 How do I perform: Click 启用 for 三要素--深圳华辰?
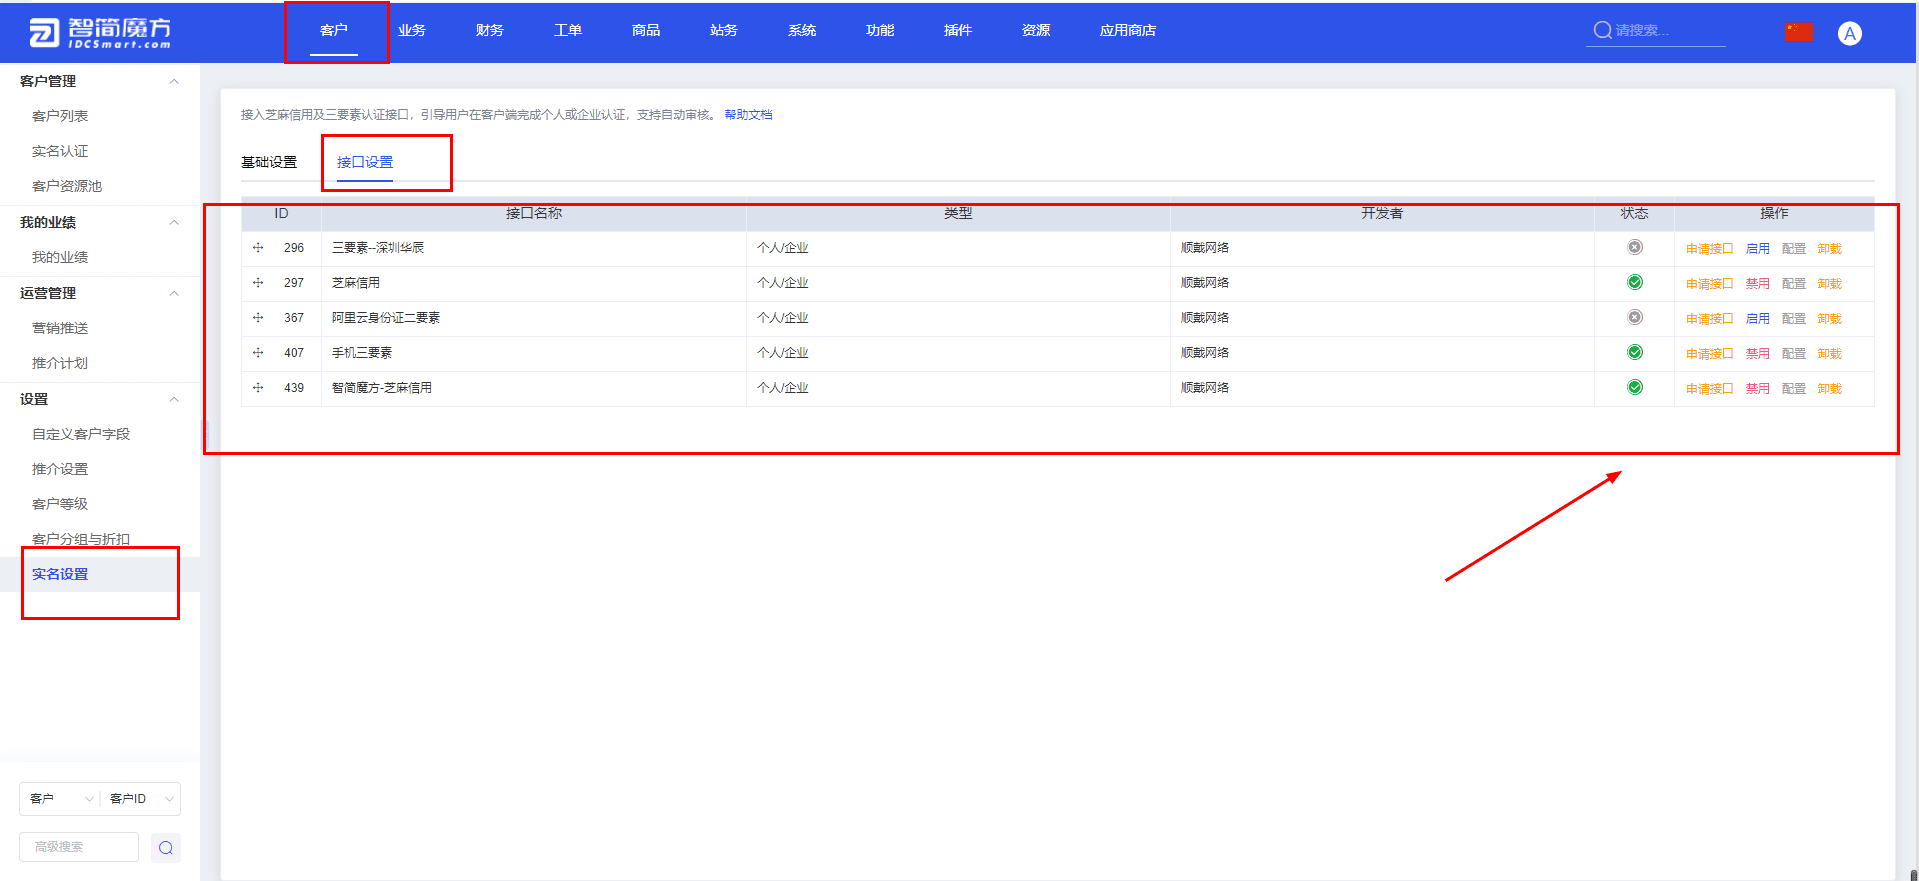(x=1757, y=249)
